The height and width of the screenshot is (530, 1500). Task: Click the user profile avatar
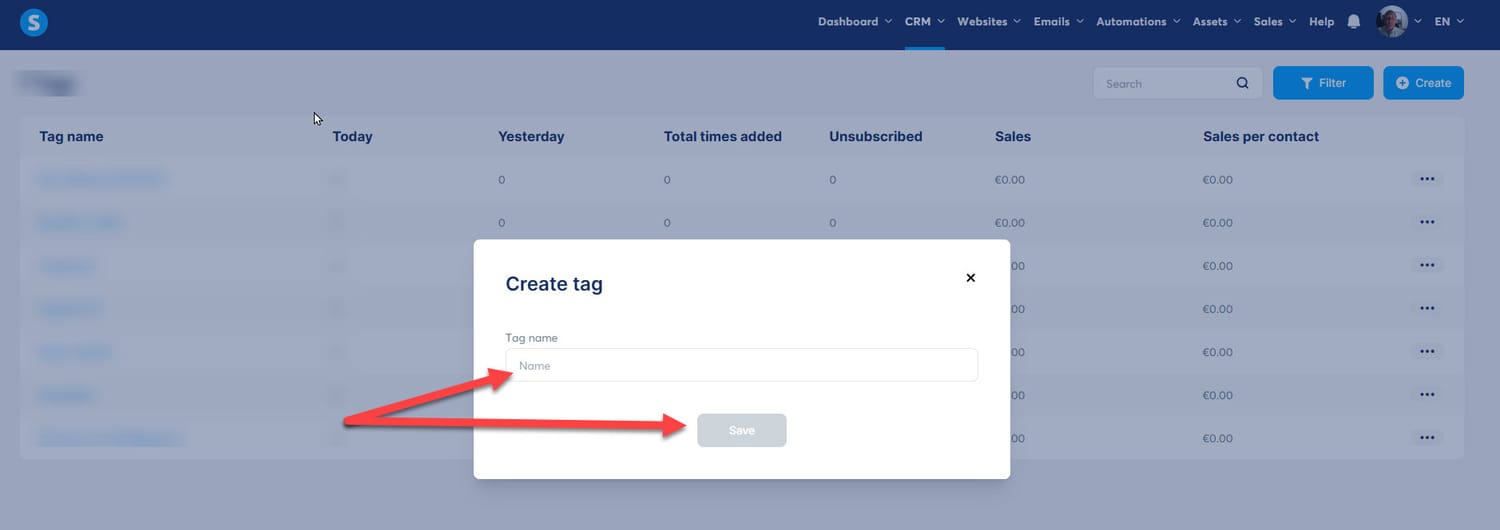tap(1392, 21)
